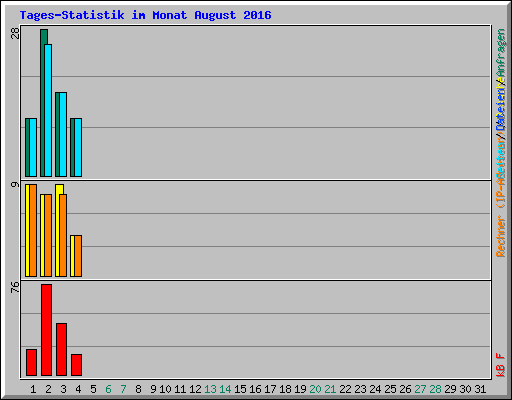Click the cyan bar for day 1 in top chart

tap(33, 147)
